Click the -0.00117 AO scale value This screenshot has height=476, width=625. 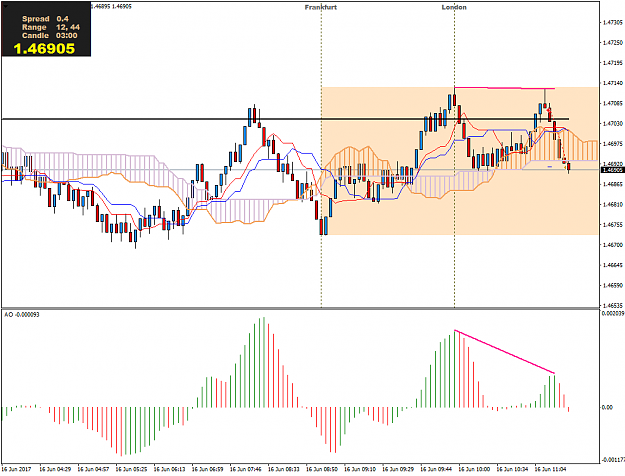[x=613, y=459]
